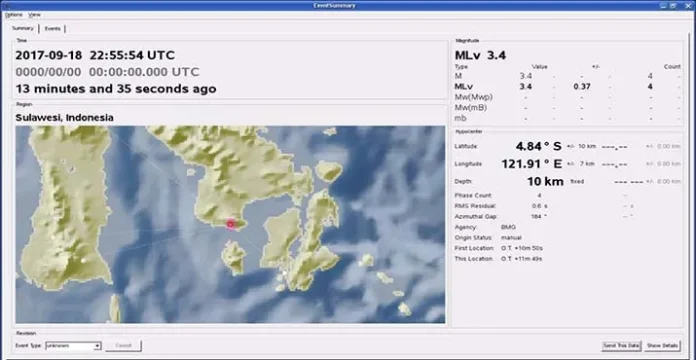Minimize the EventSummary window
The width and height of the screenshot is (696, 360).
(x=663, y=5)
